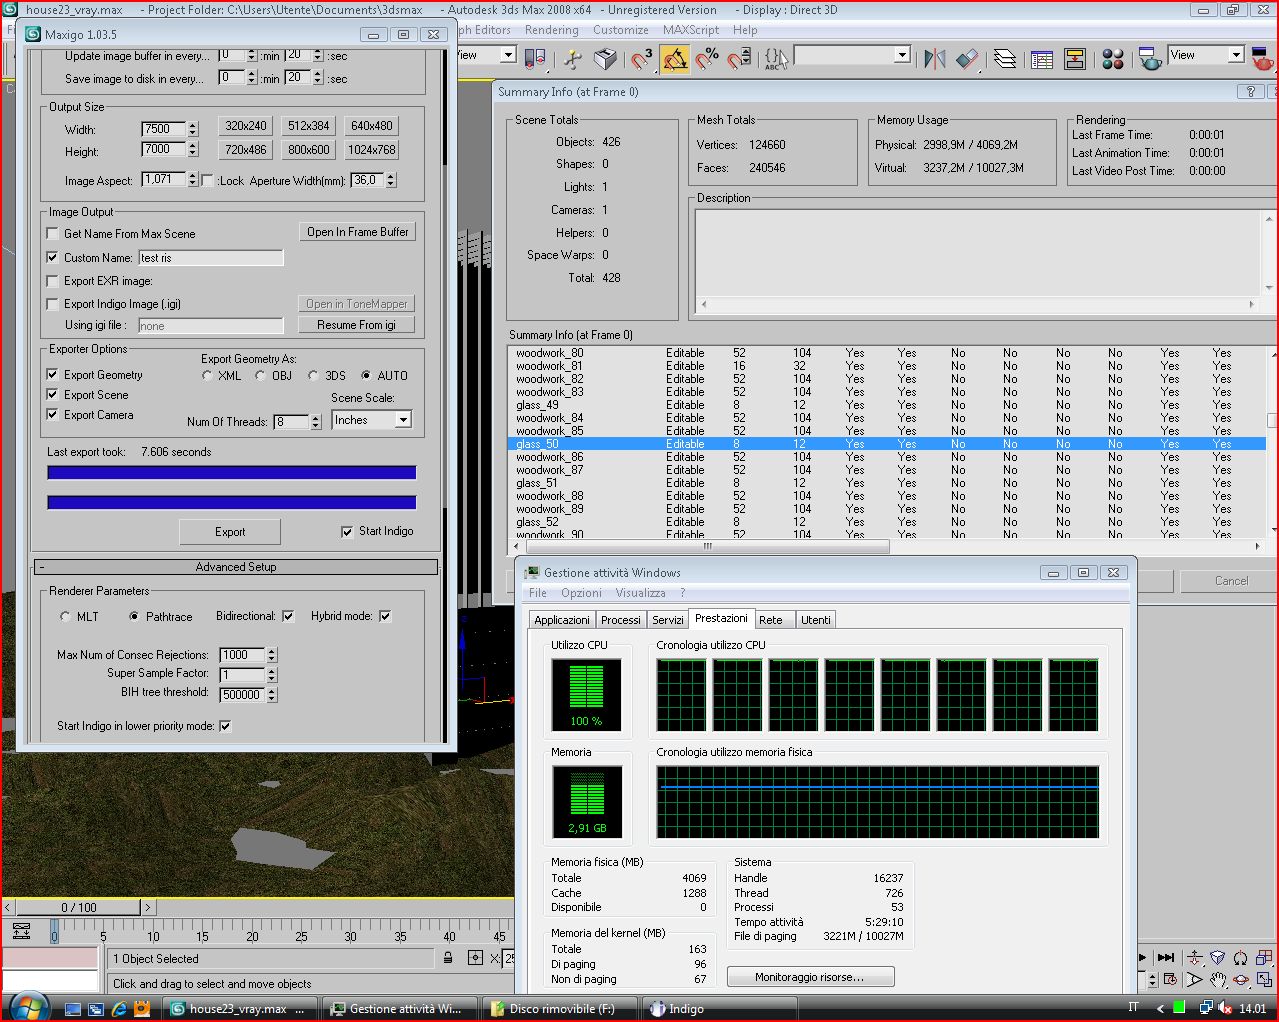This screenshot has height=1022, width=1279.
Task: Toggle the highlighted Angle Snap icon
Action: [x=675, y=59]
